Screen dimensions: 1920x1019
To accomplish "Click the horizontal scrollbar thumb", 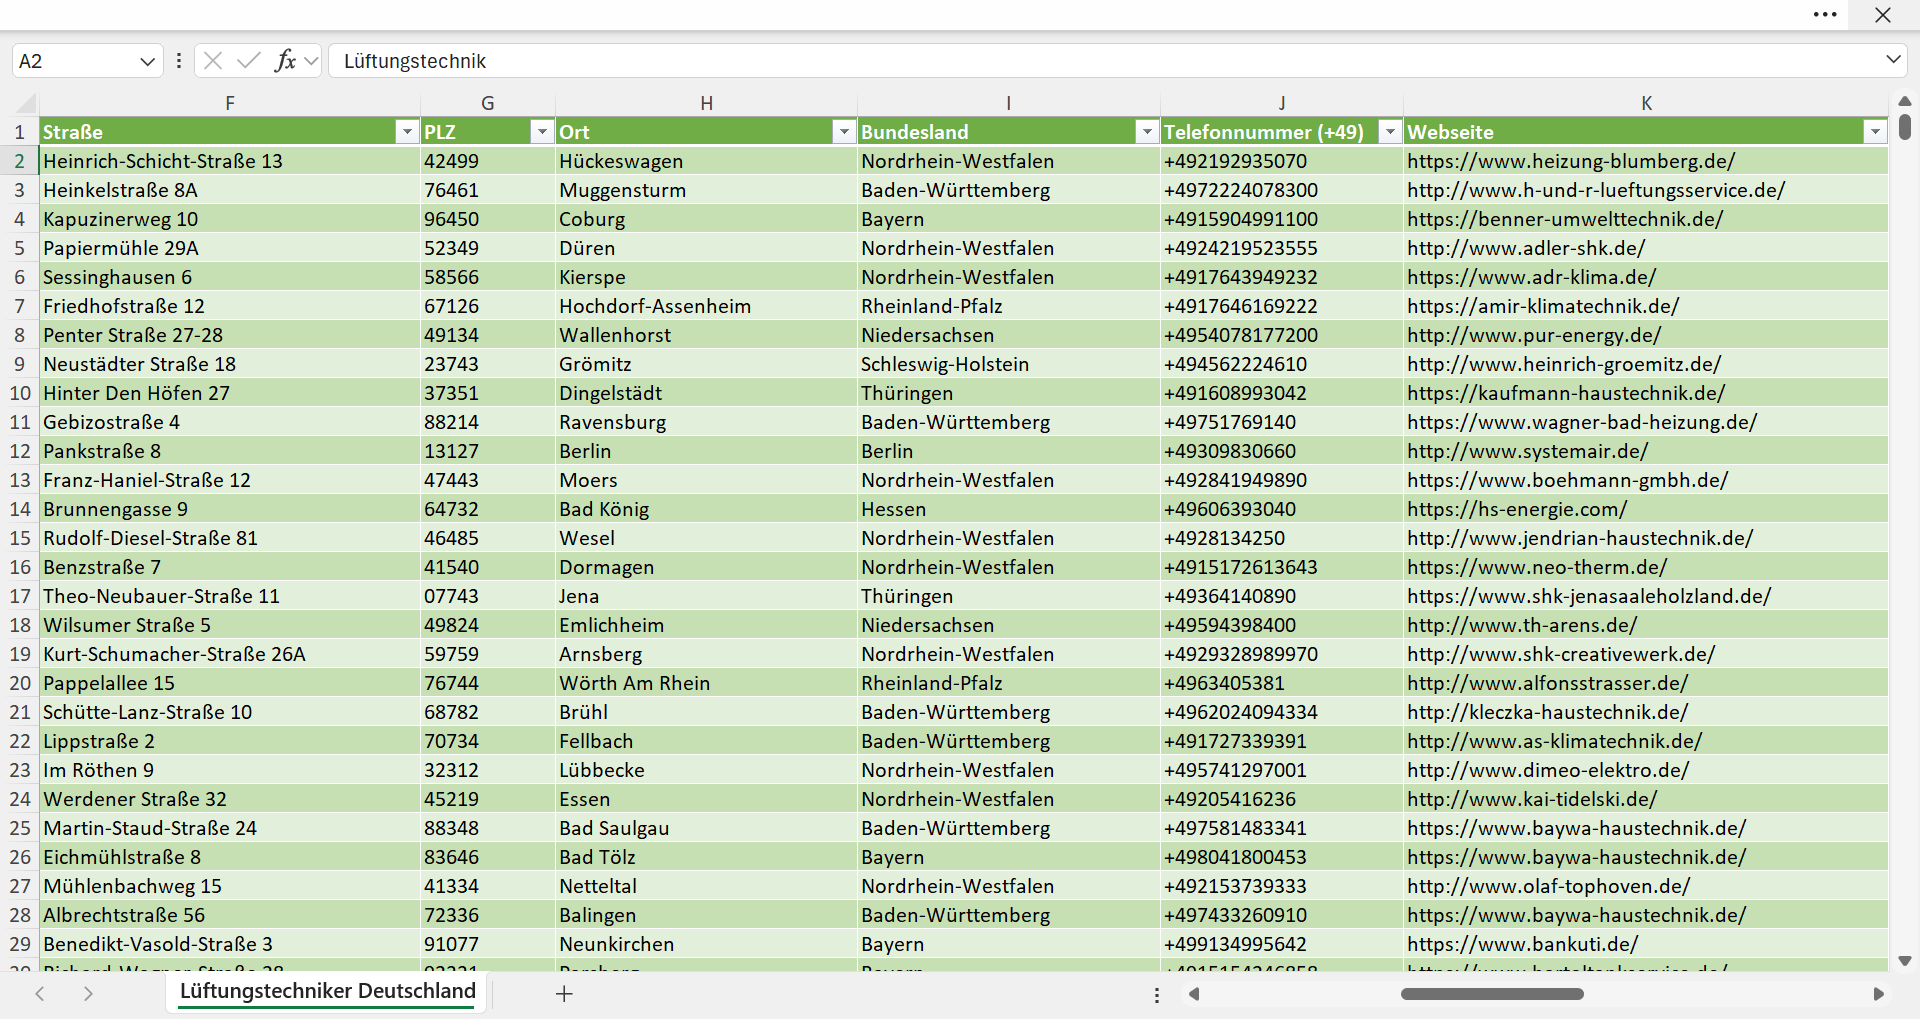I will click(x=1492, y=994).
